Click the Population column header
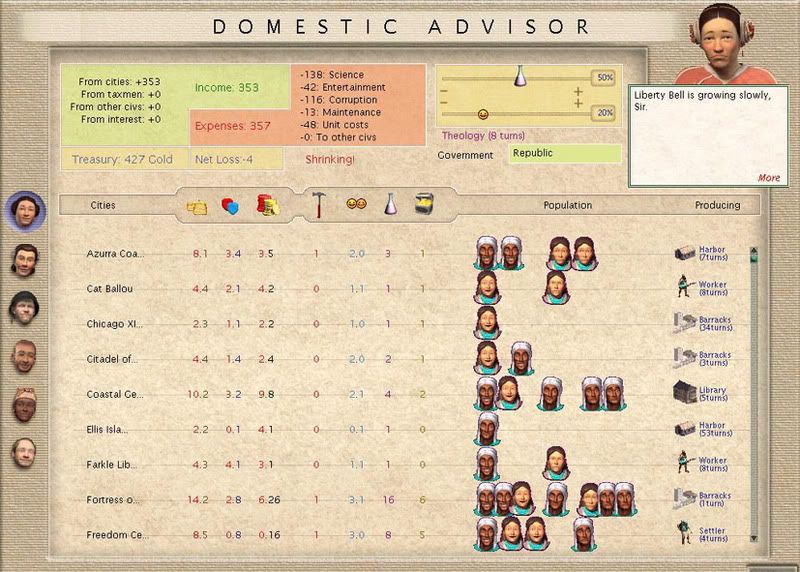 [x=567, y=205]
